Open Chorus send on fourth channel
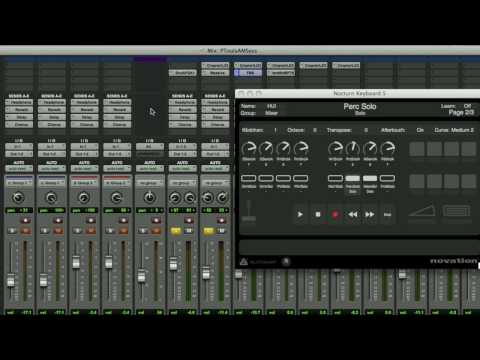Viewport: 480px width, 360px height. (x=117, y=124)
